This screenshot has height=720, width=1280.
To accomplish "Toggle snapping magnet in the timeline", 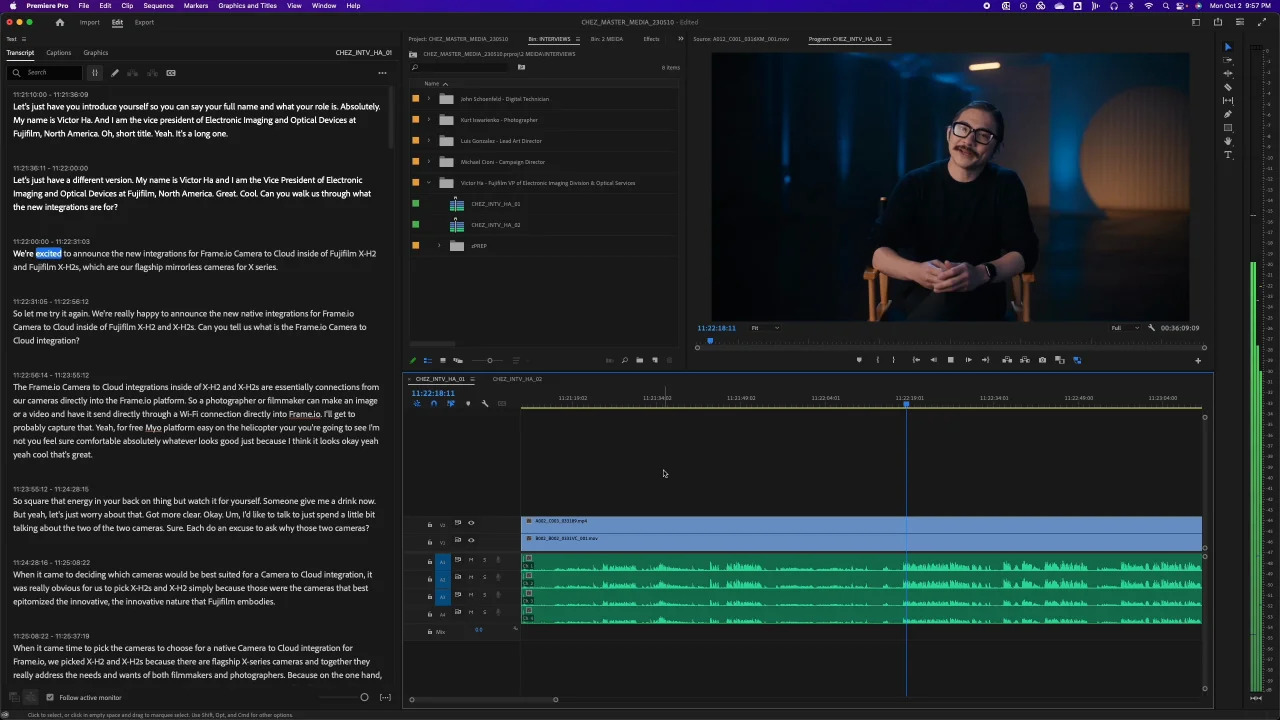I will 433,404.
